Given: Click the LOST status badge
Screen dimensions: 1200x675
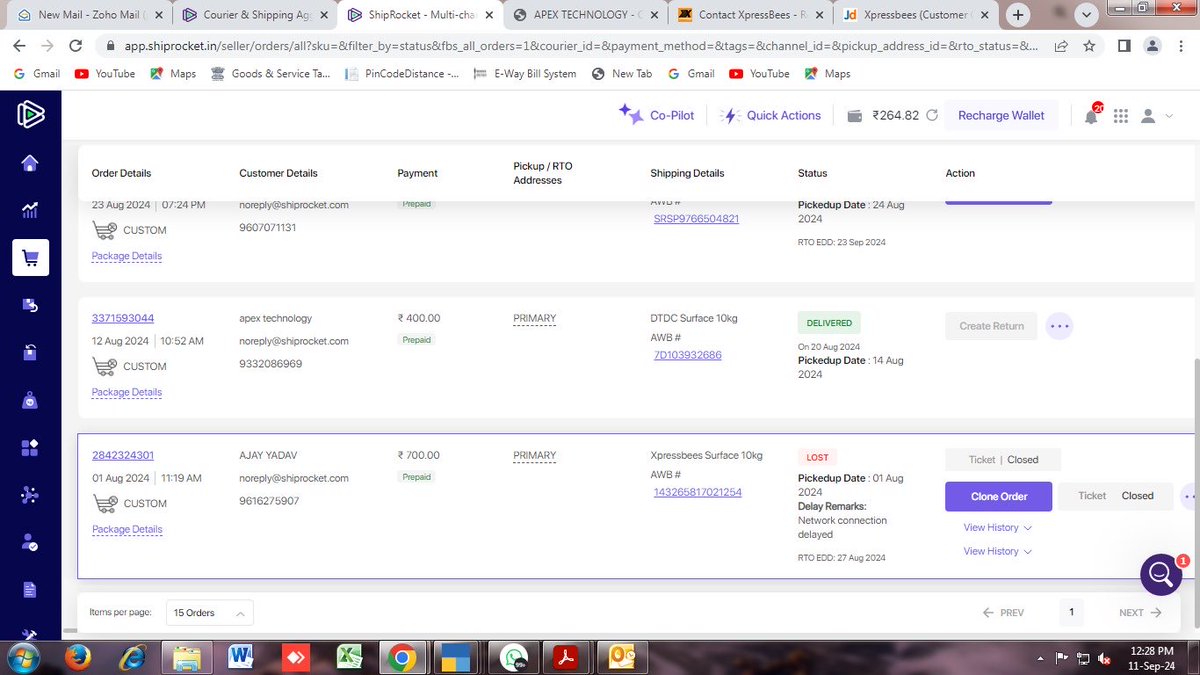Looking at the screenshot, I should (x=817, y=457).
